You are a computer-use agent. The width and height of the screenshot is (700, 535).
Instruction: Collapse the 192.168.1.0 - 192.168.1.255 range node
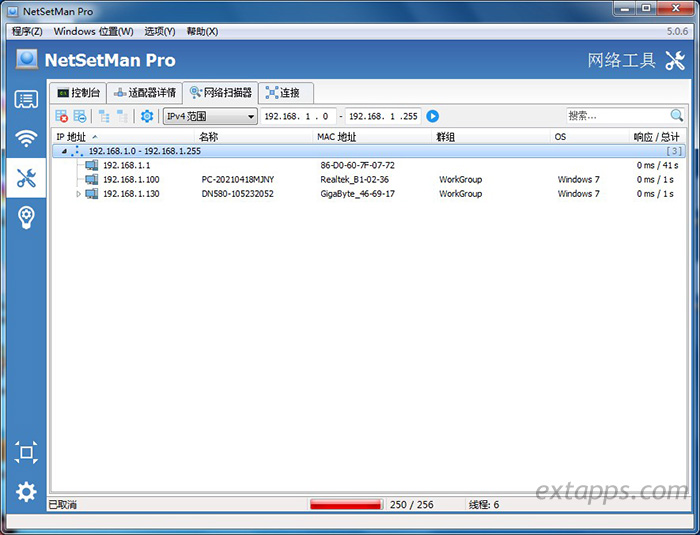click(x=64, y=151)
